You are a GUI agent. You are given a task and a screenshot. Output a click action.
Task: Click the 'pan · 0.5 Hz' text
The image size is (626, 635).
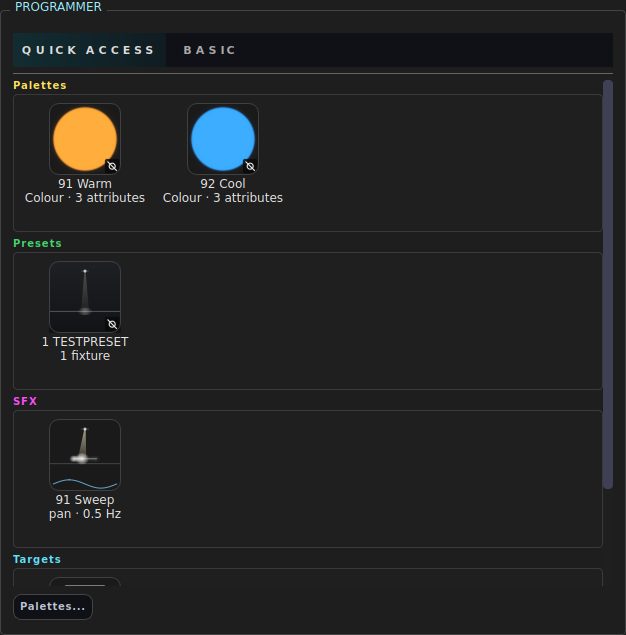[x=85, y=514]
